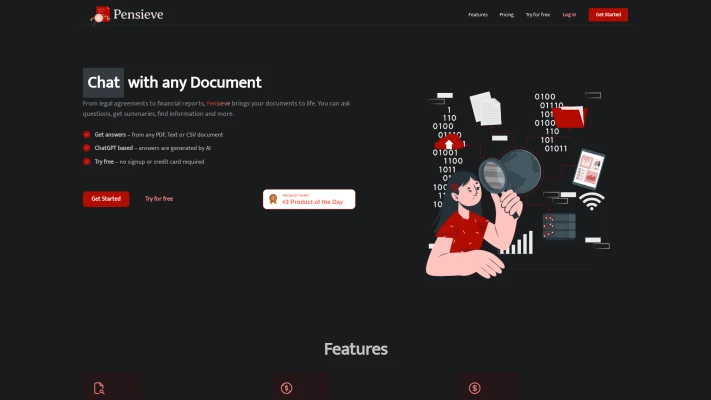
Task: Click the hero Get Started button
Action: (106, 199)
